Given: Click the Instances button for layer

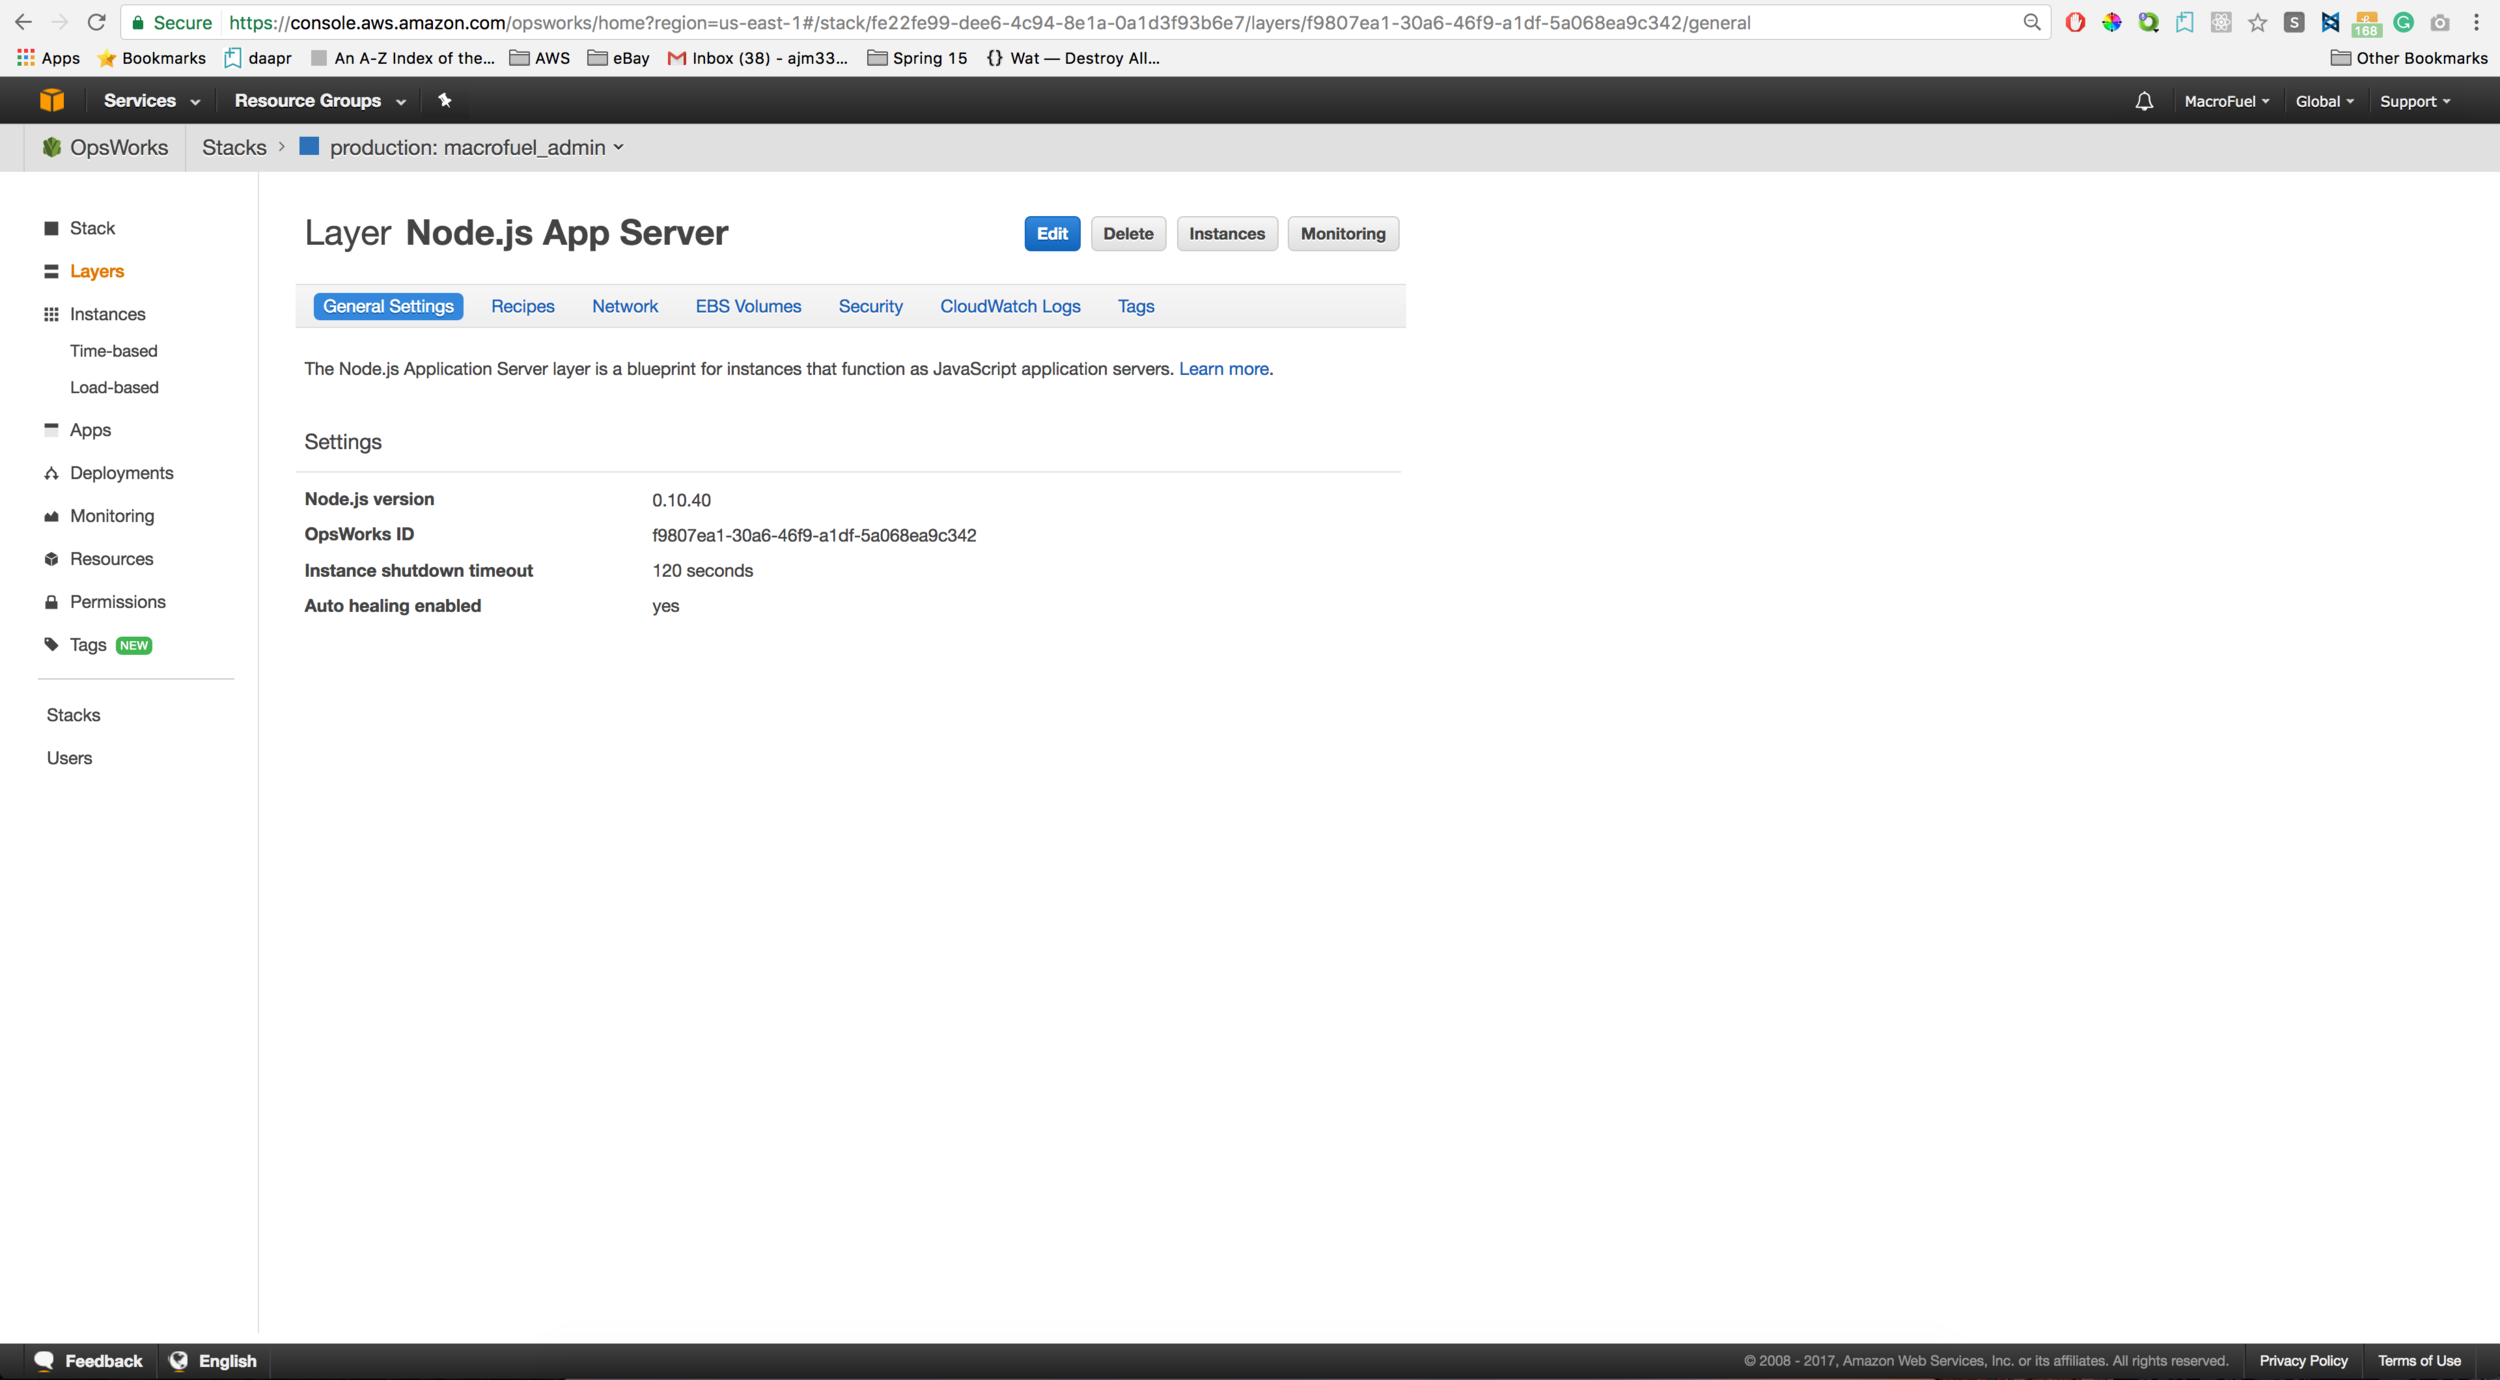Looking at the screenshot, I should coord(1225,233).
